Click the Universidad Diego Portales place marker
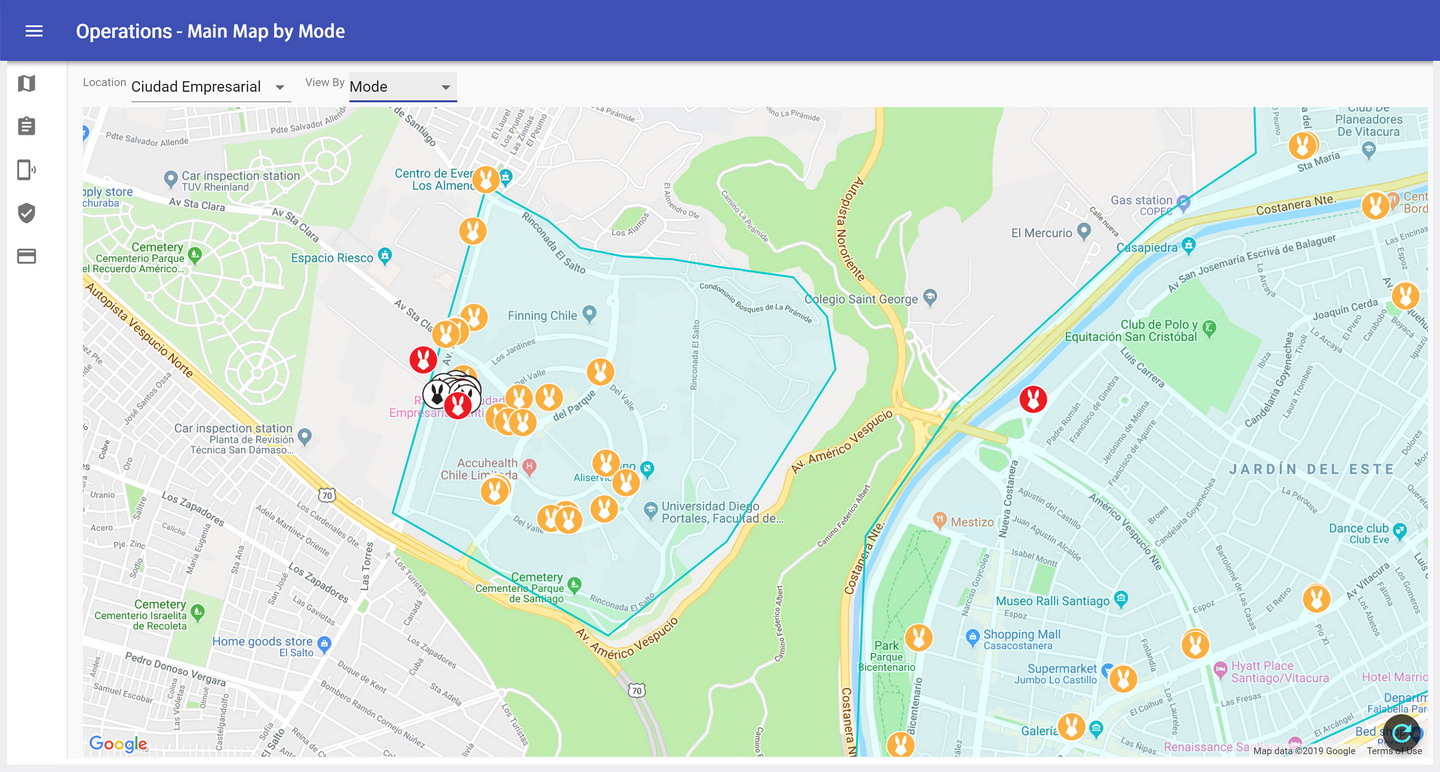The height and width of the screenshot is (772, 1440). [x=651, y=510]
